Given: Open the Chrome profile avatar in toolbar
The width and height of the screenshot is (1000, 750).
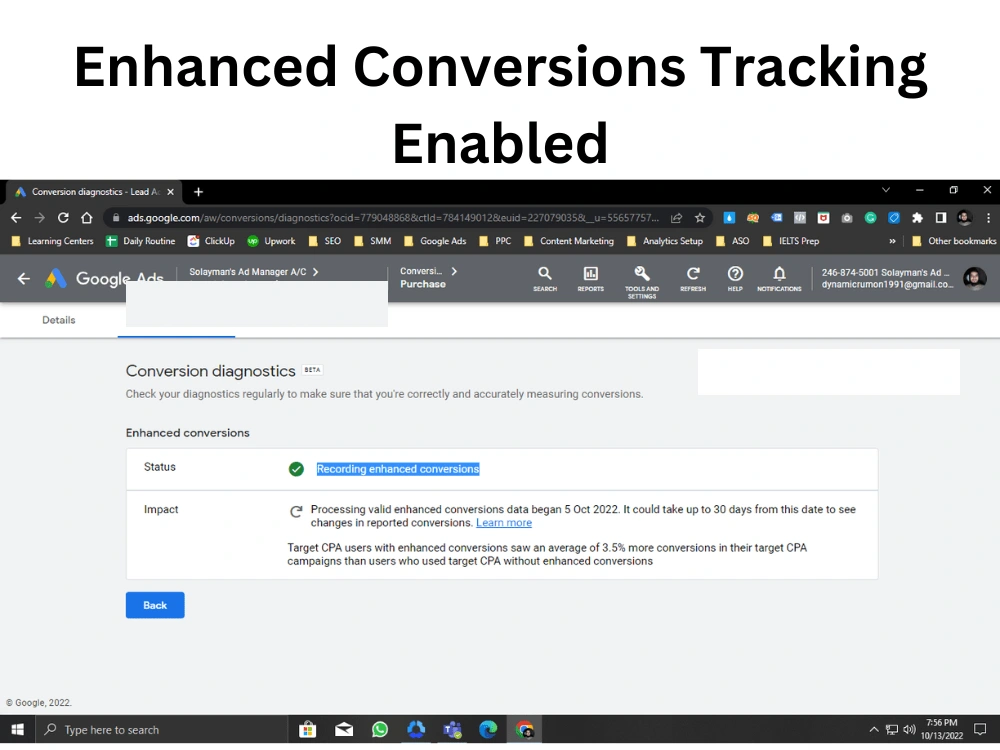Looking at the screenshot, I should click(x=964, y=218).
